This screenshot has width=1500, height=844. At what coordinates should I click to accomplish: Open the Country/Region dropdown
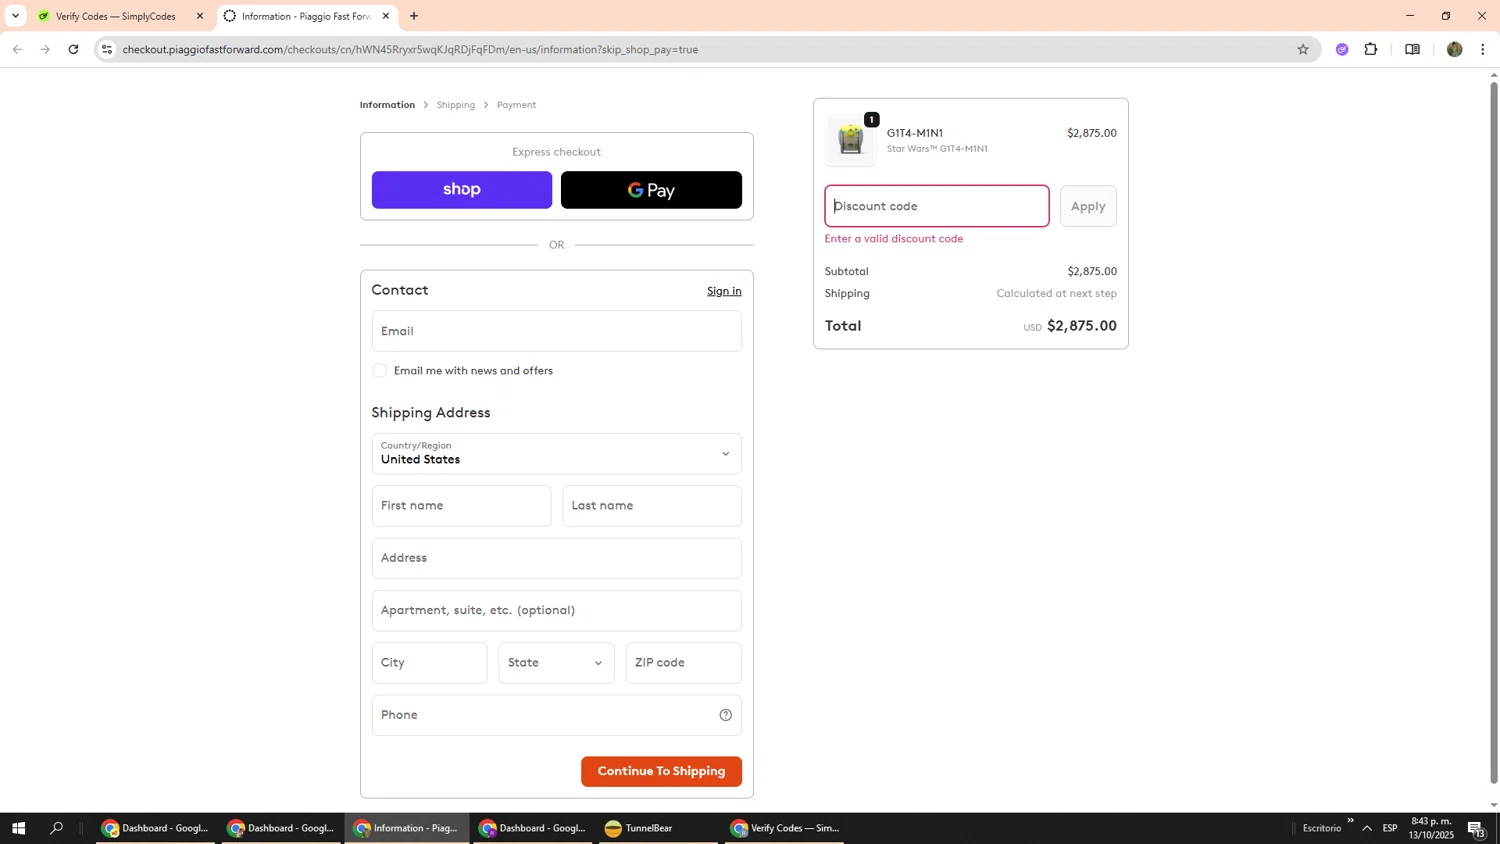pyautogui.click(x=556, y=454)
